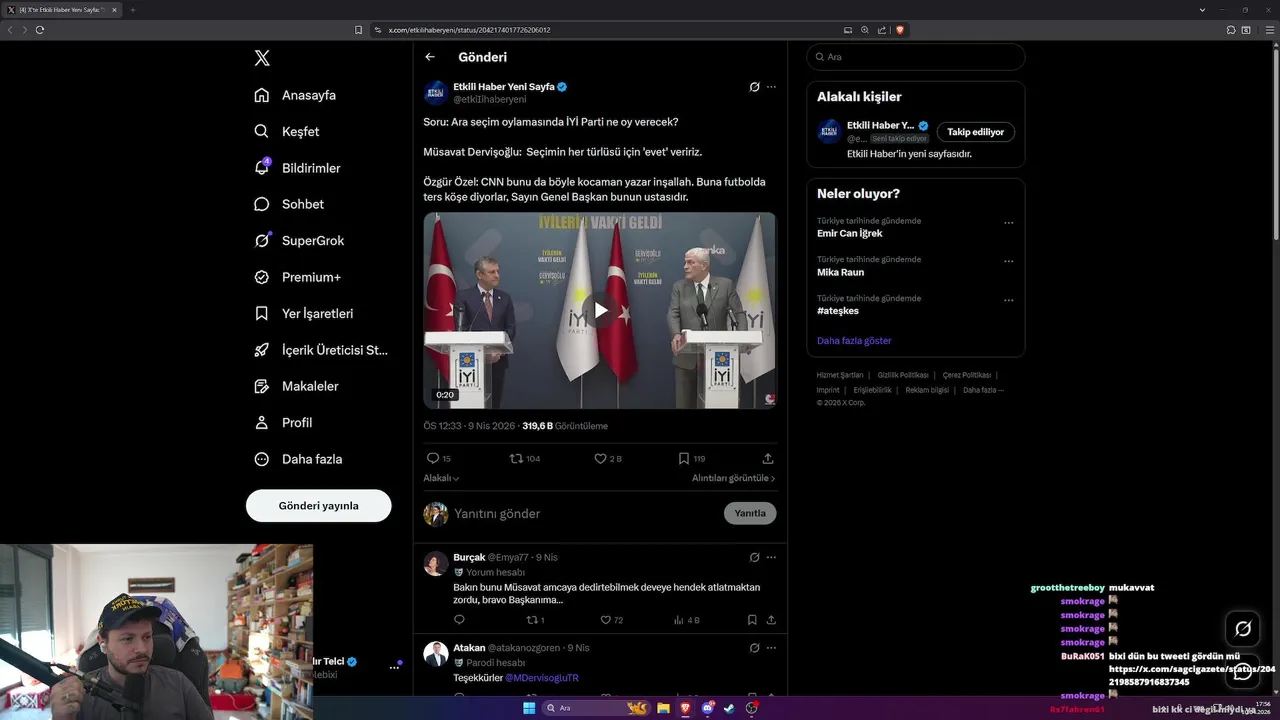Viewport: 1280px width, 720px height.
Task: Open Profil page
Action: point(283,422)
